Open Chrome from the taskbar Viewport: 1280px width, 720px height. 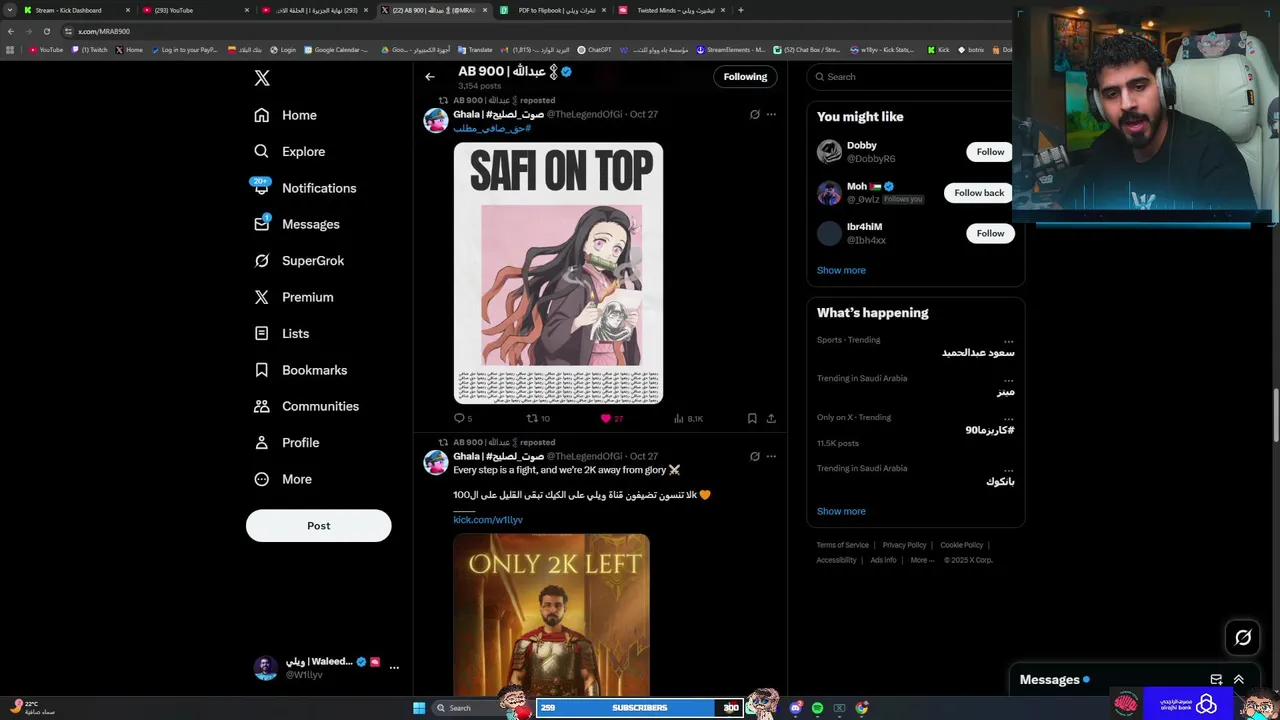click(862, 708)
